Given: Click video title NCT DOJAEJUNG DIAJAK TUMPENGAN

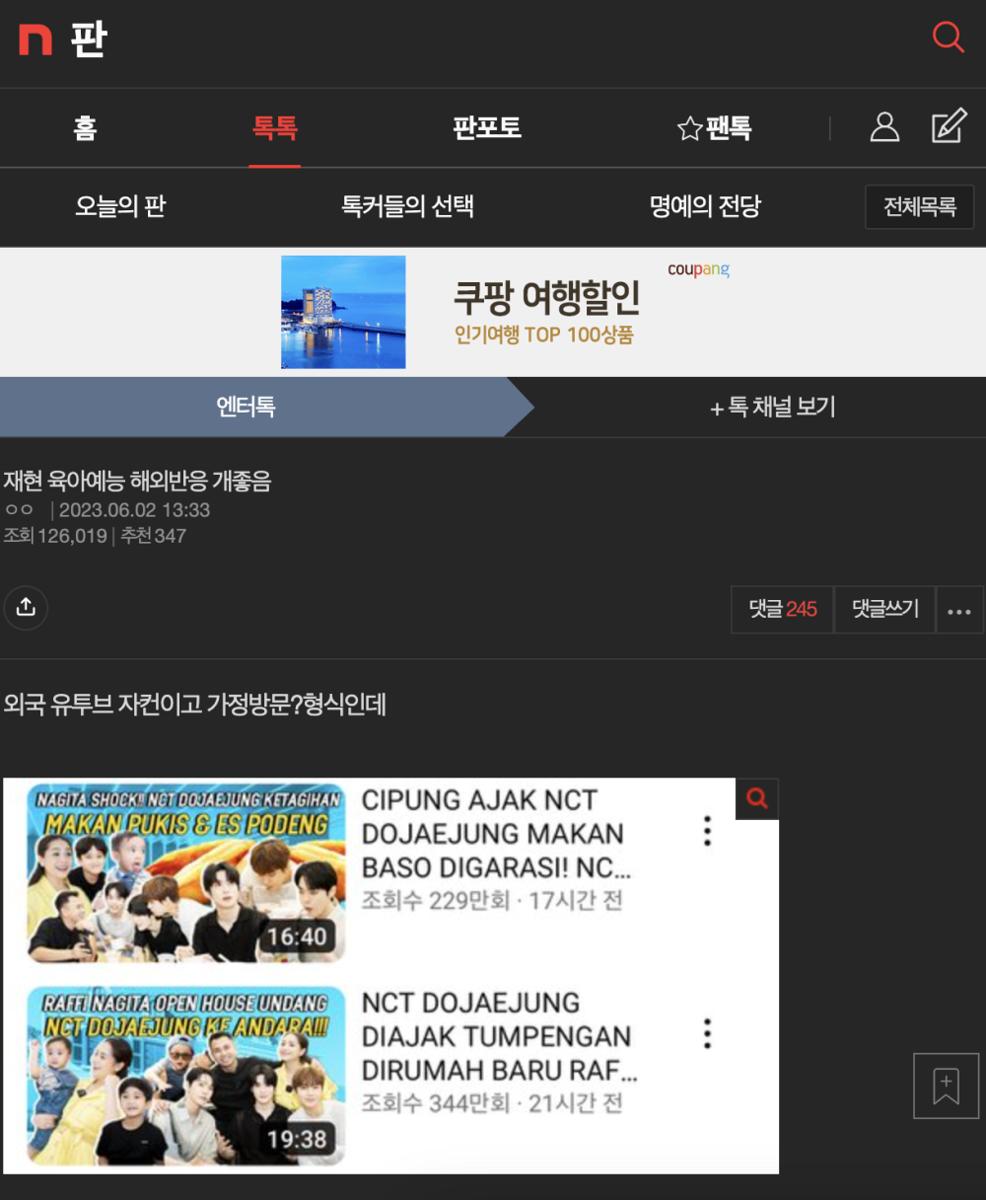Looking at the screenshot, I should point(499,1036).
